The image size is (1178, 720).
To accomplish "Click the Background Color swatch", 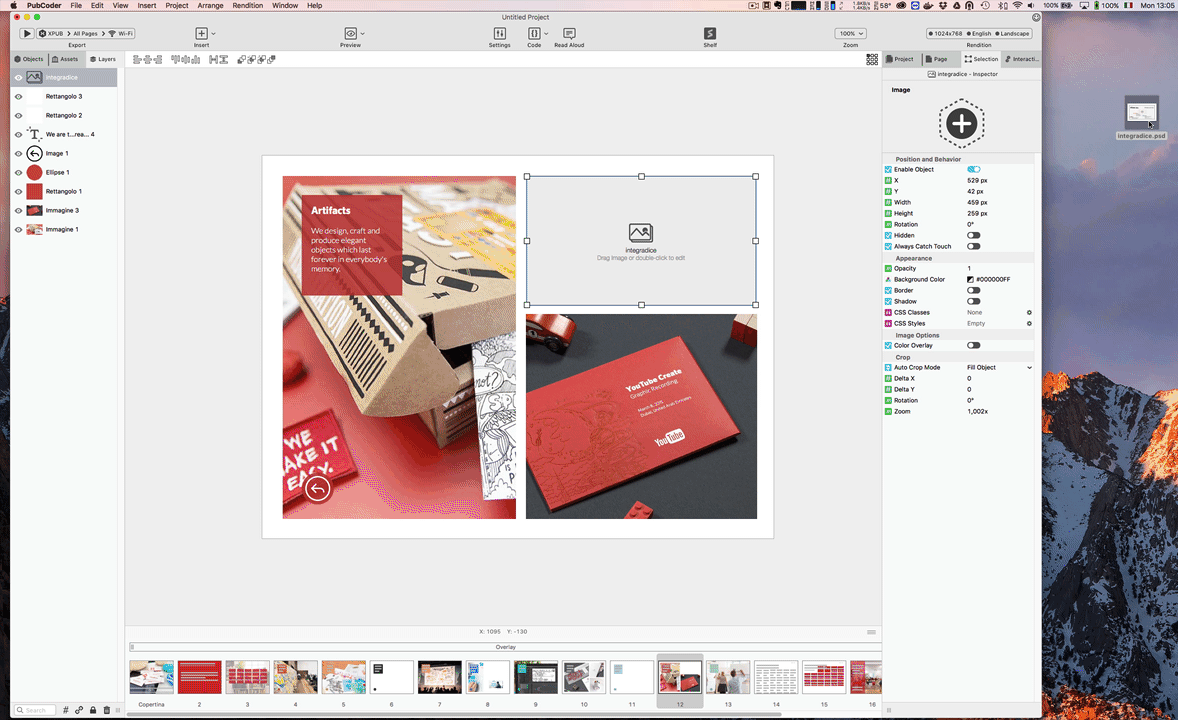I will coord(970,279).
